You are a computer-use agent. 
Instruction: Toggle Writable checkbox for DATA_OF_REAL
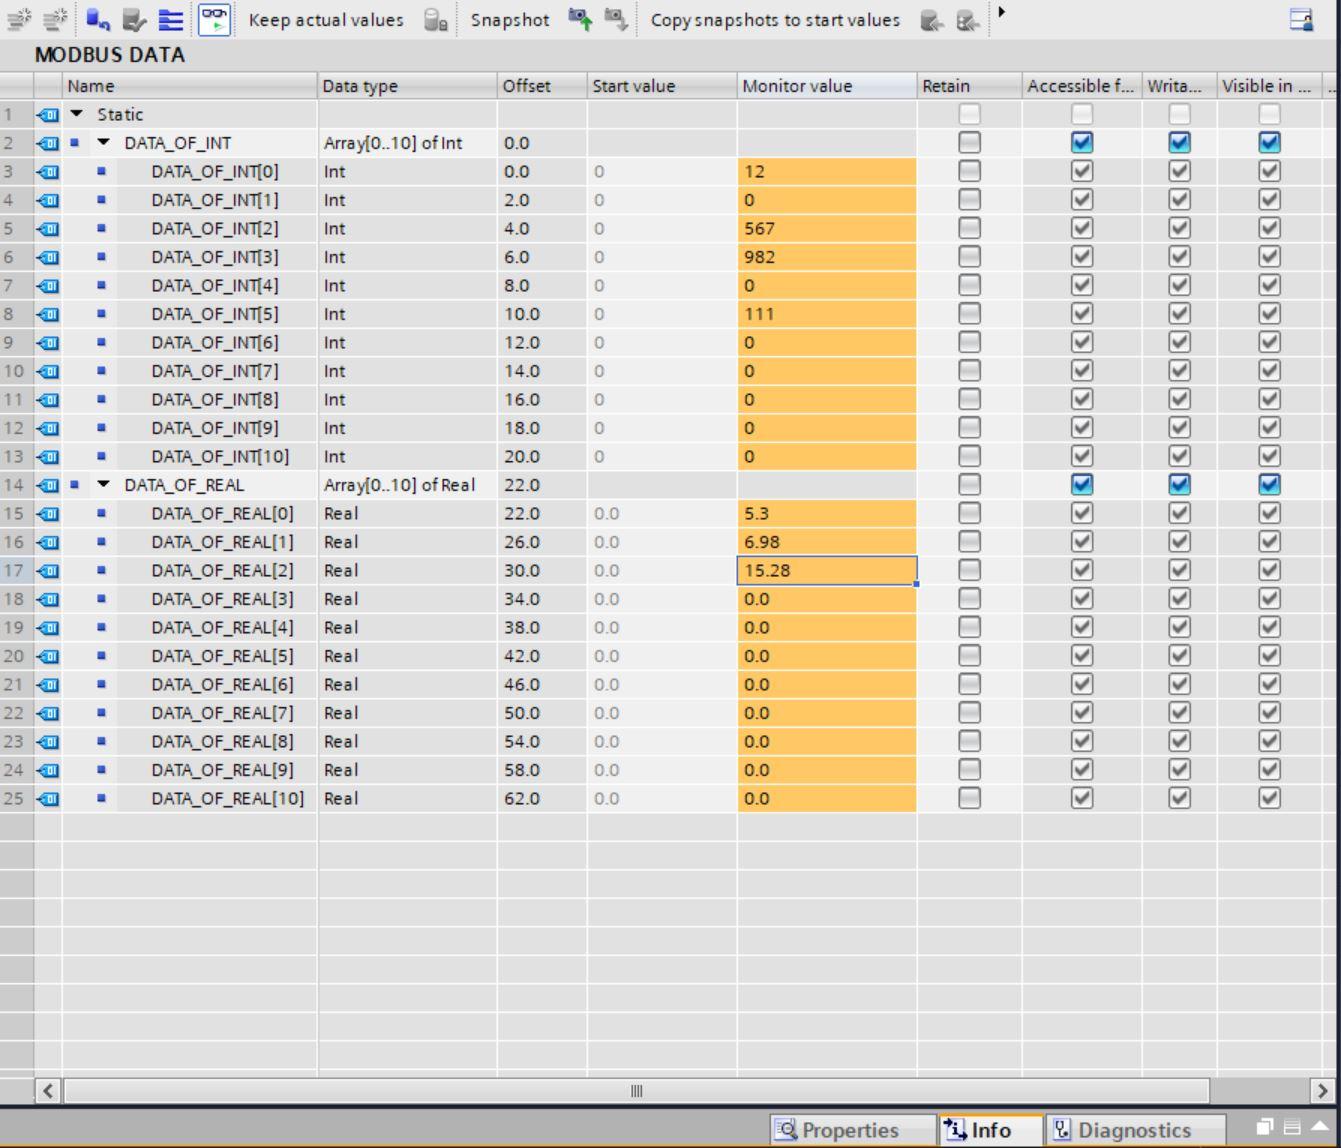pos(1178,485)
